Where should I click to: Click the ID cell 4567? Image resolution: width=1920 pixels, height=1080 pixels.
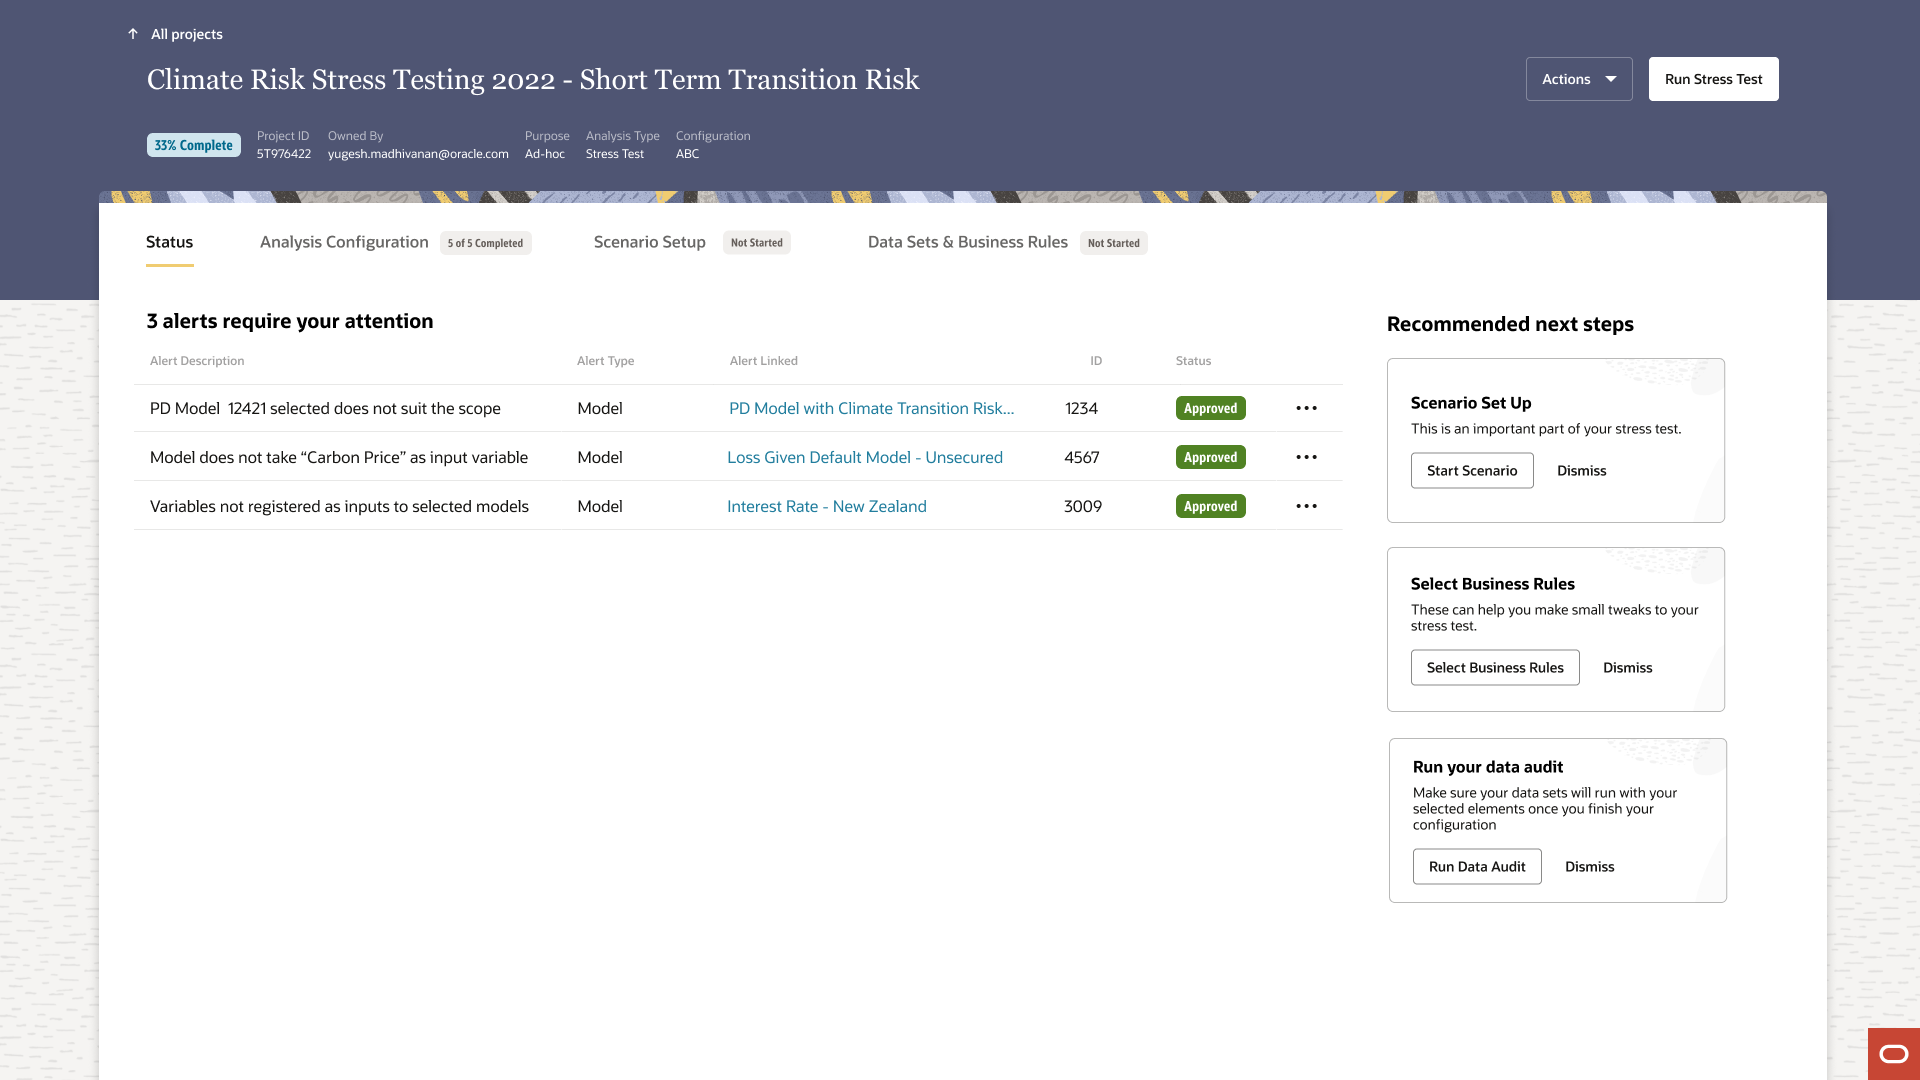coord(1081,457)
